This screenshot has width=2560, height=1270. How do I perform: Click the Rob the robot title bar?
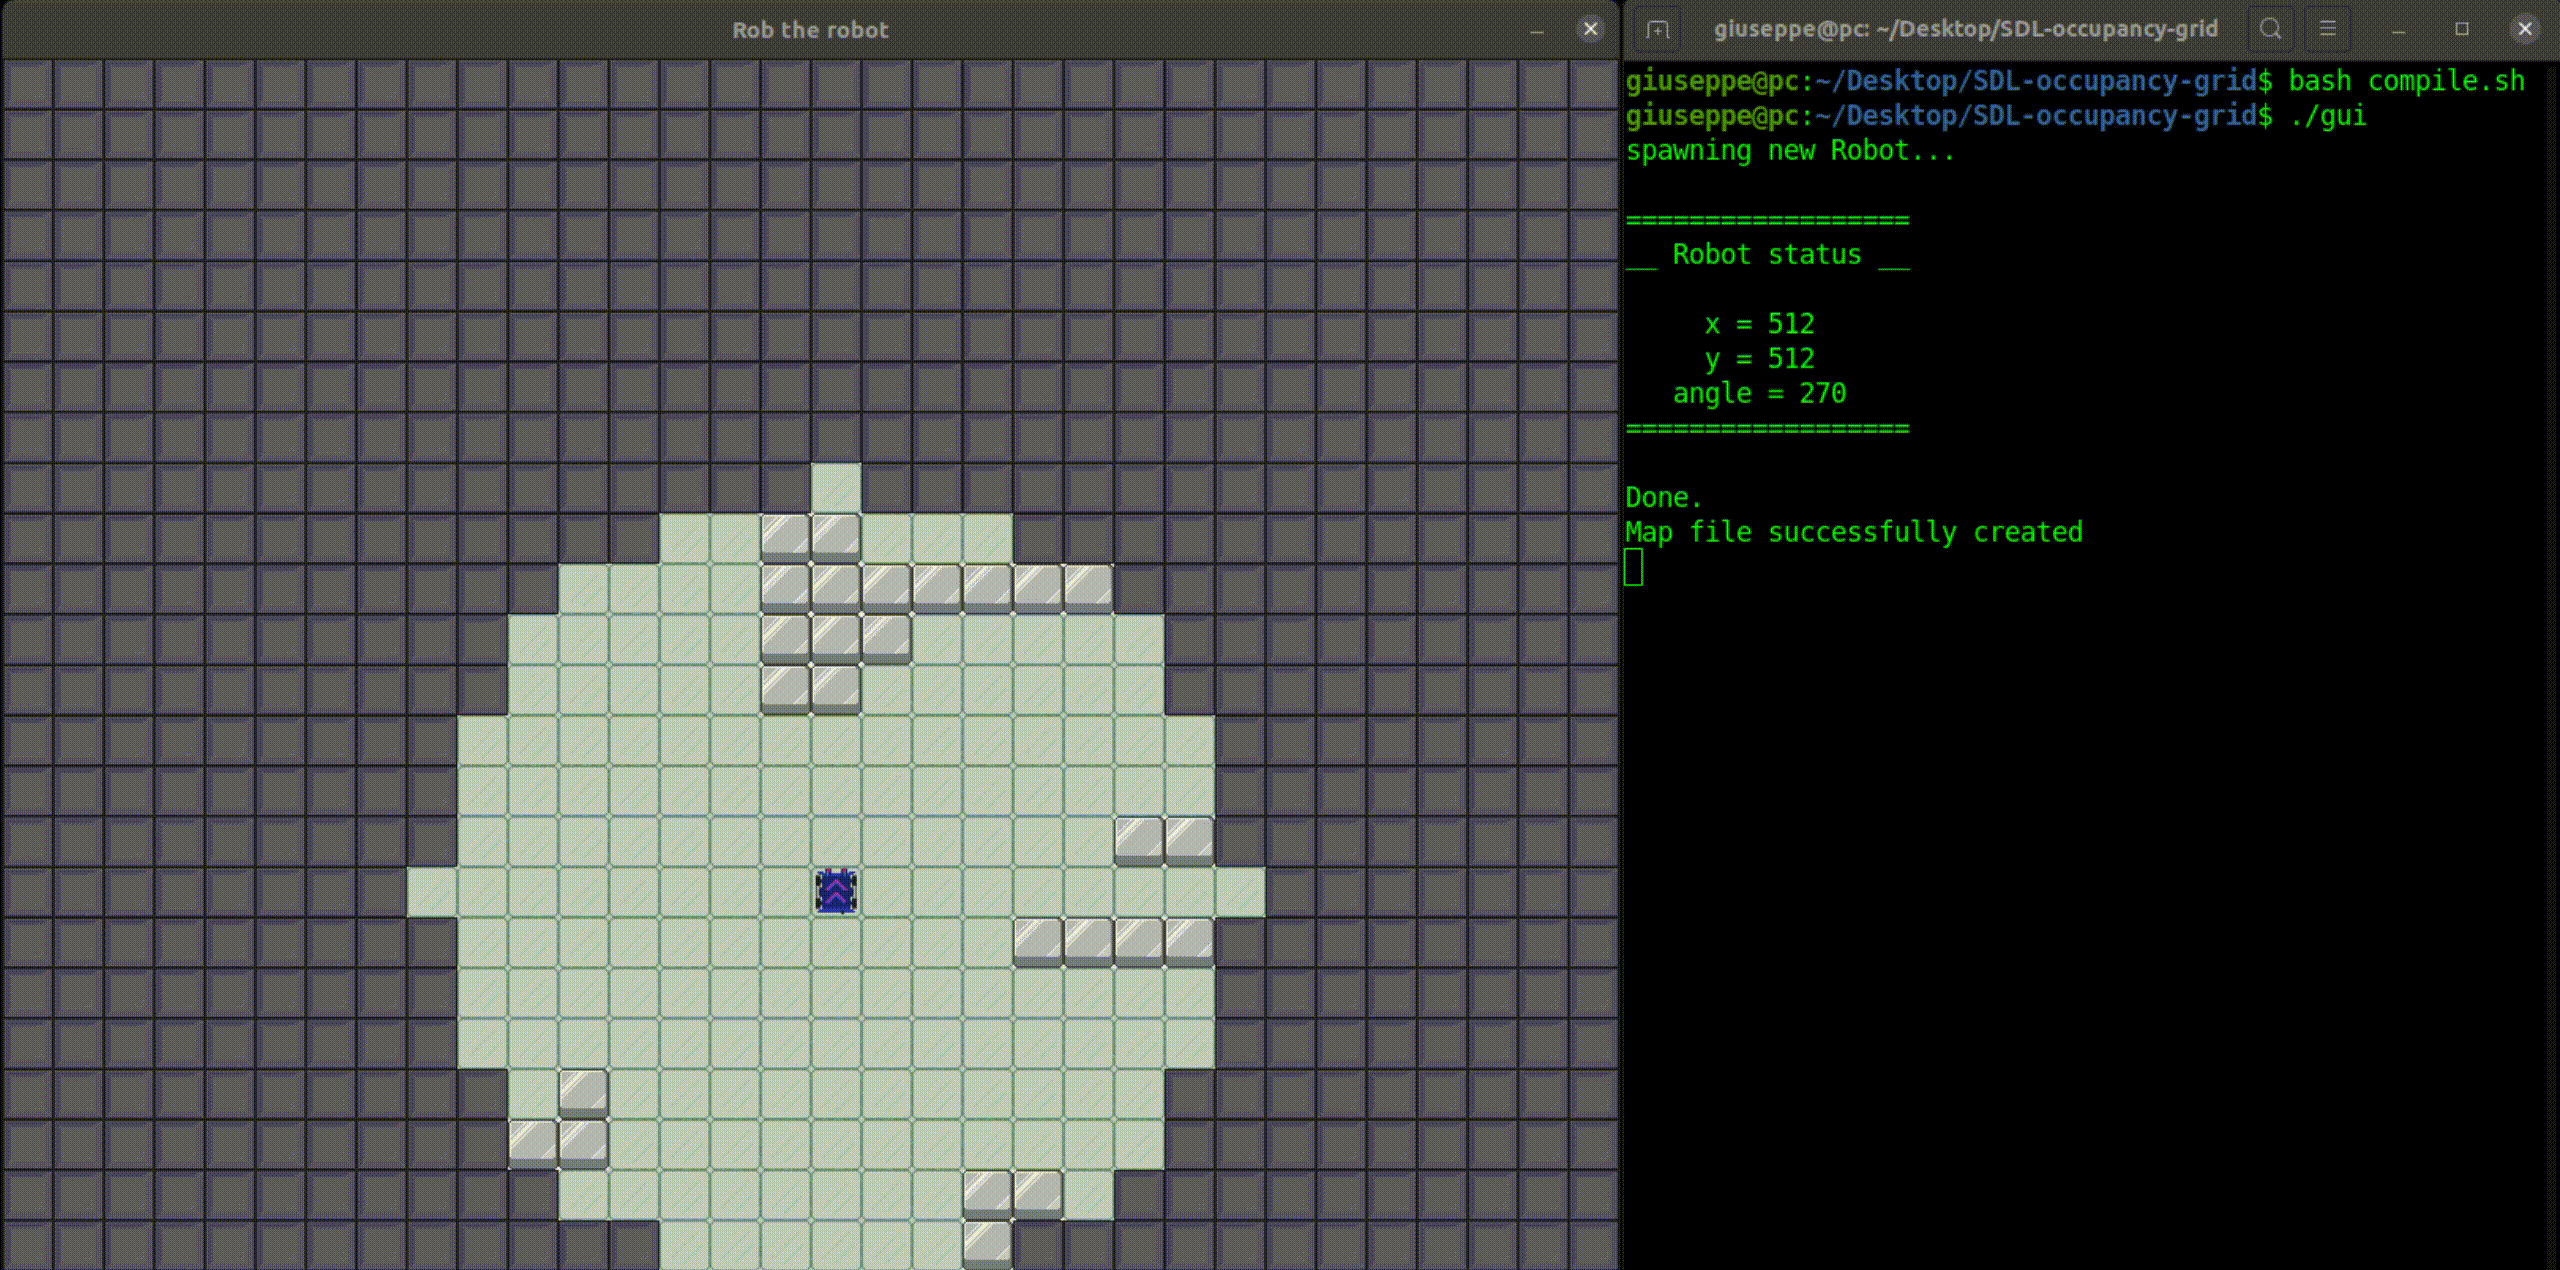[x=810, y=30]
